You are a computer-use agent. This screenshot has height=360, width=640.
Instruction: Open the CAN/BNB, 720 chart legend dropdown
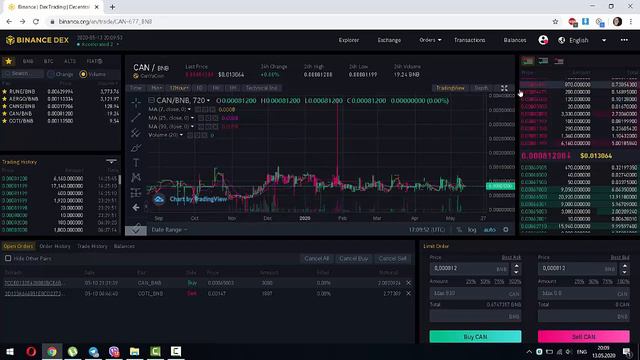pos(208,100)
